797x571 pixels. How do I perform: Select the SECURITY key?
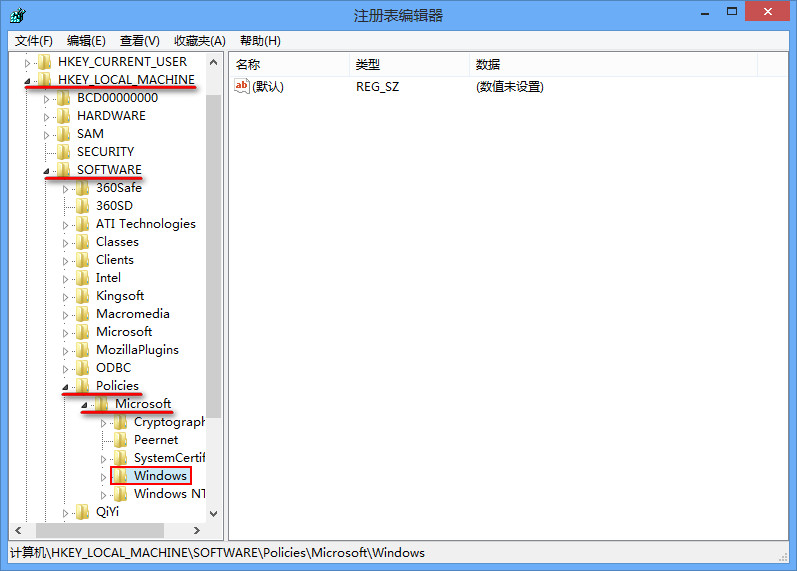point(105,152)
